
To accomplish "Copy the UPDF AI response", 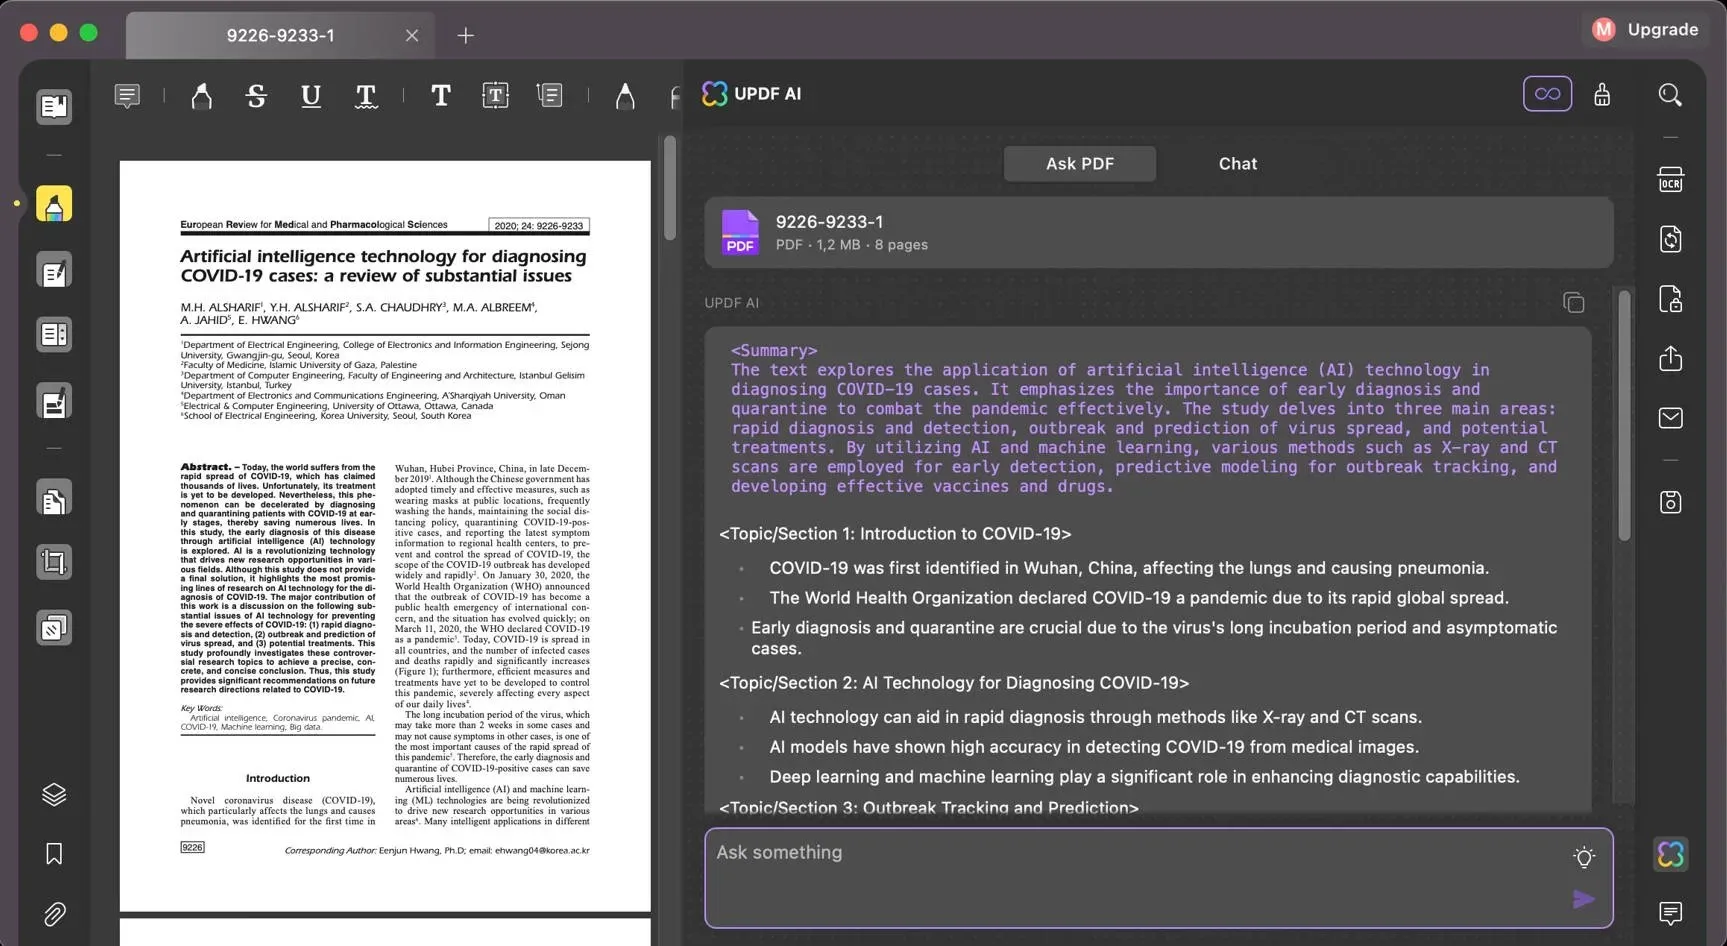I will click(x=1573, y=303).
